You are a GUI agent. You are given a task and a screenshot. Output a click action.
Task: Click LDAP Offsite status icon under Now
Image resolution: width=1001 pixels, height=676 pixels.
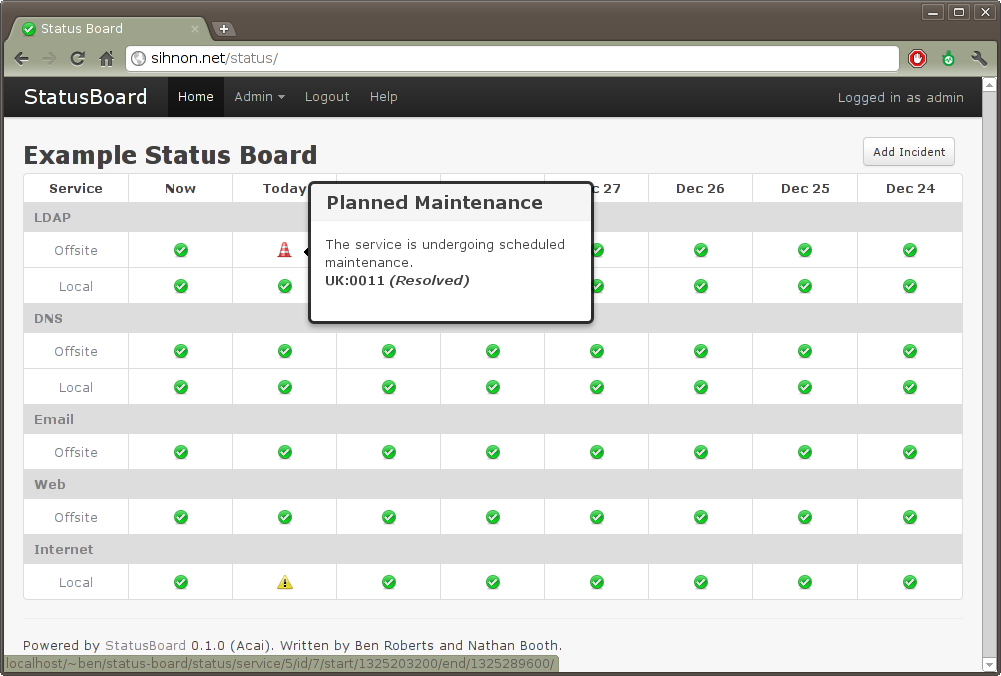[180, 250]
